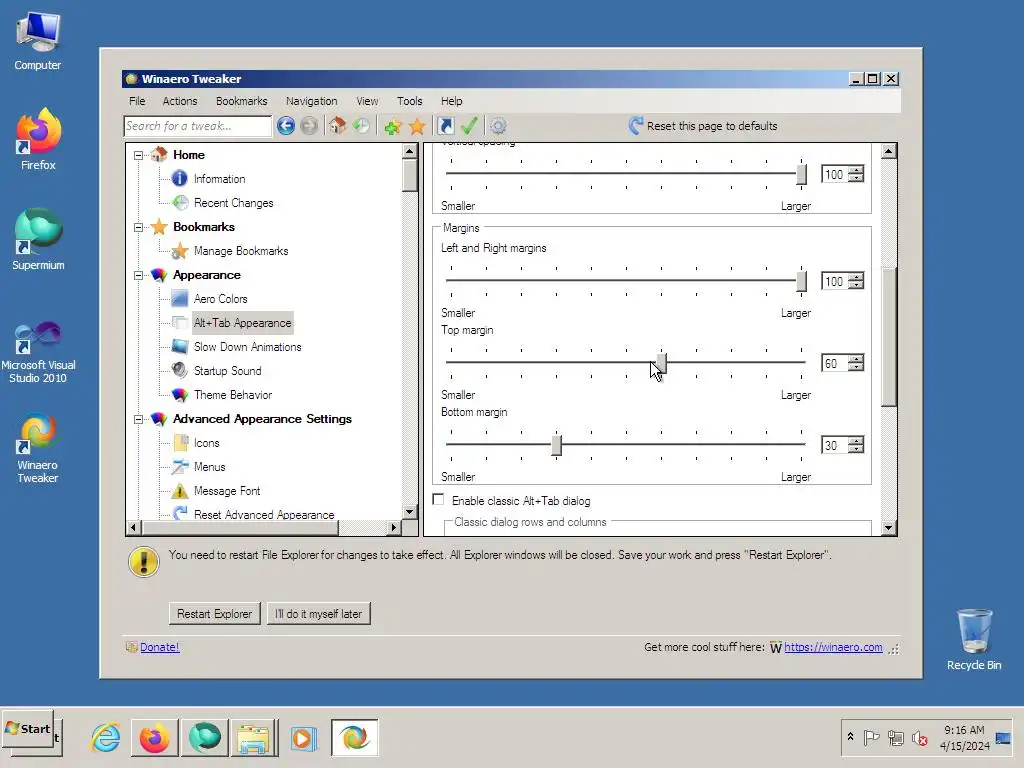The height and width of the screenshot is (768, 1024).
Task: Click the Bottom margin slider thumb
Action: click(556, 445)
